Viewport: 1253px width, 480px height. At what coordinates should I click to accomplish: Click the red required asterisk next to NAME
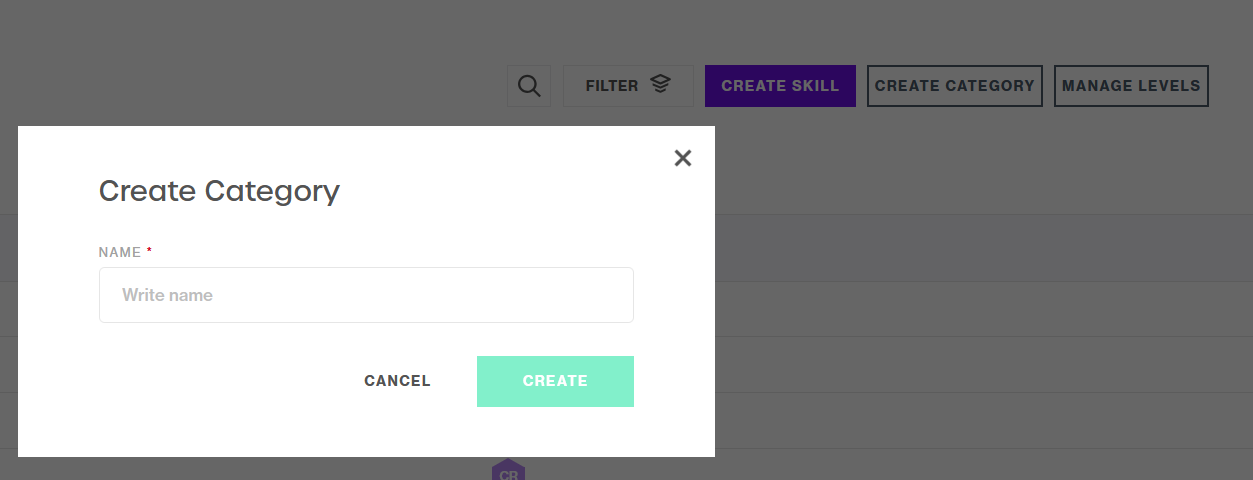(x=149, y=251)
